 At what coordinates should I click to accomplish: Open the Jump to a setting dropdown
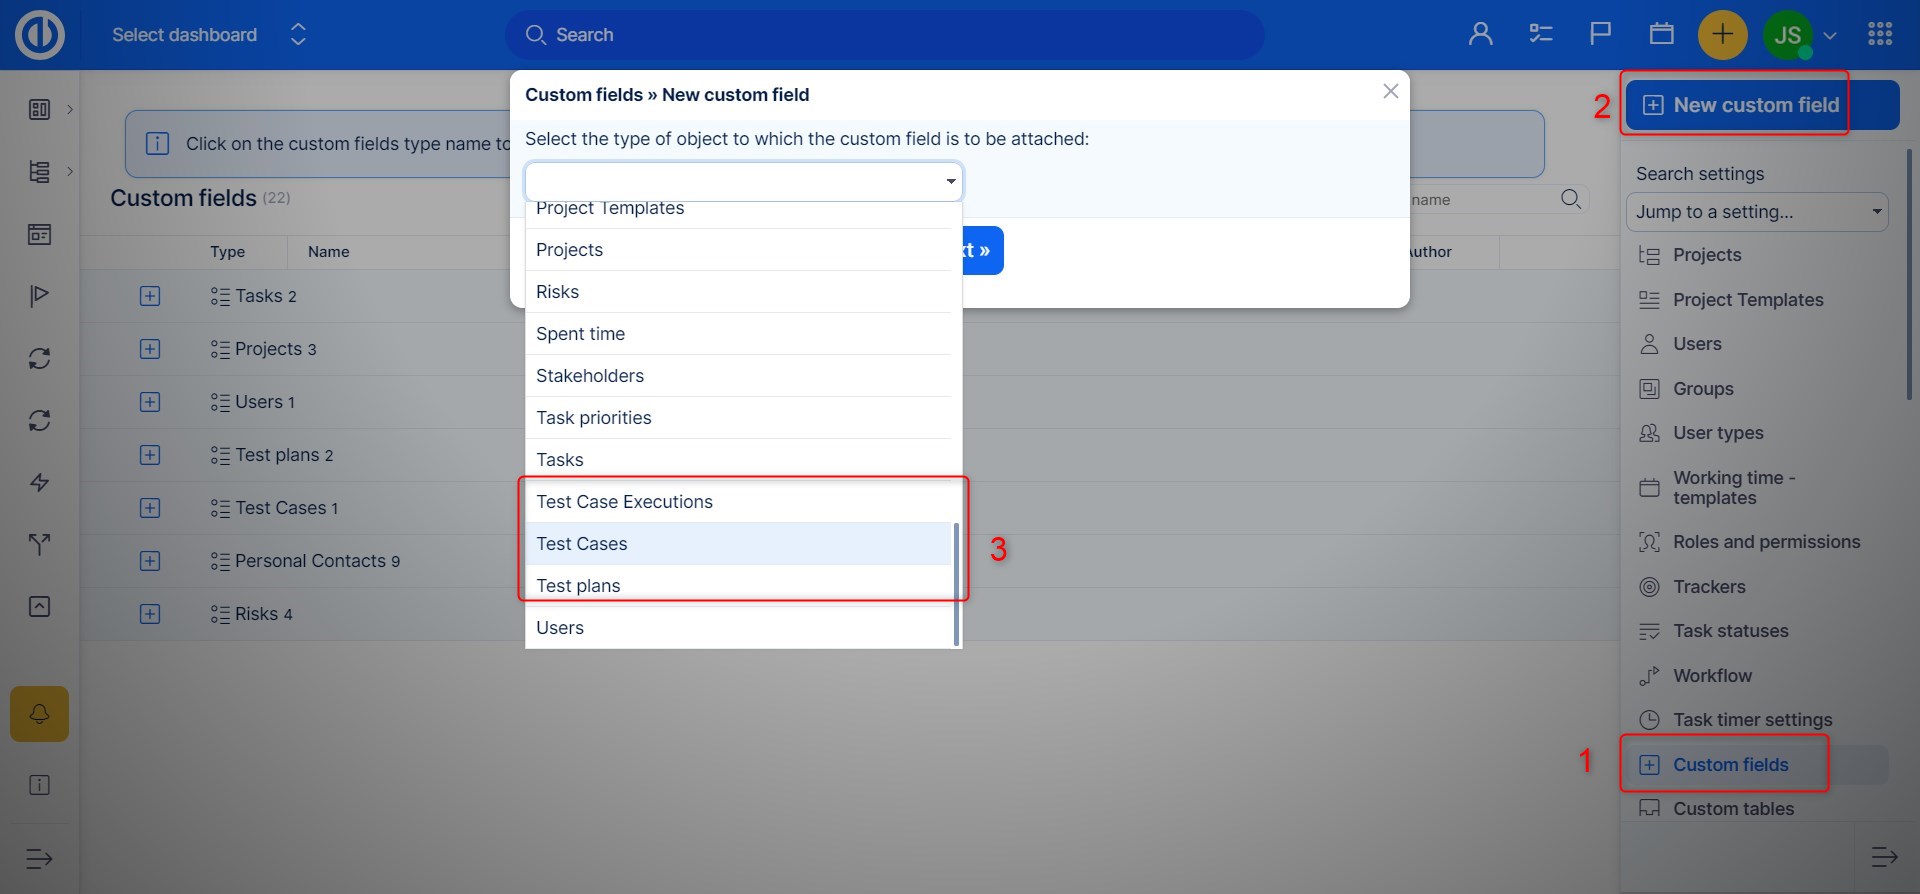1757,212
